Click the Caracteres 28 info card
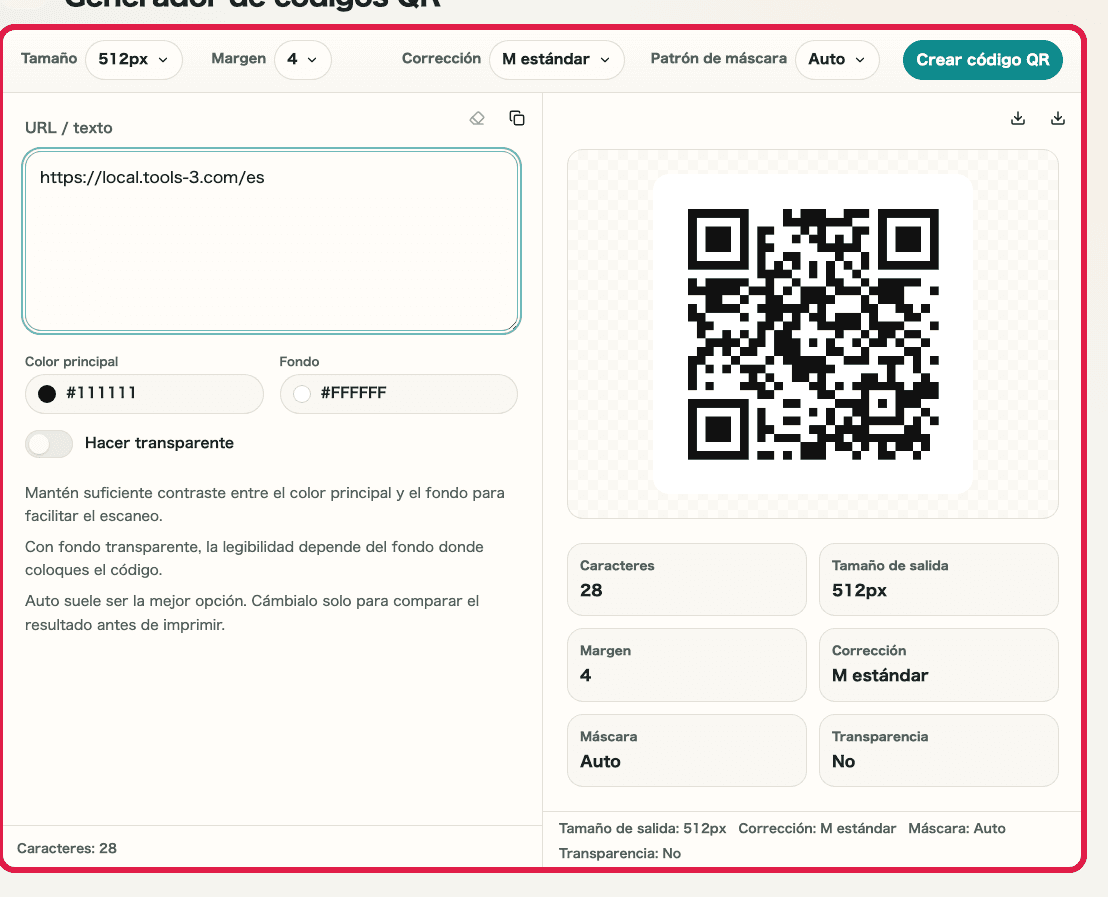 [686, 579]
